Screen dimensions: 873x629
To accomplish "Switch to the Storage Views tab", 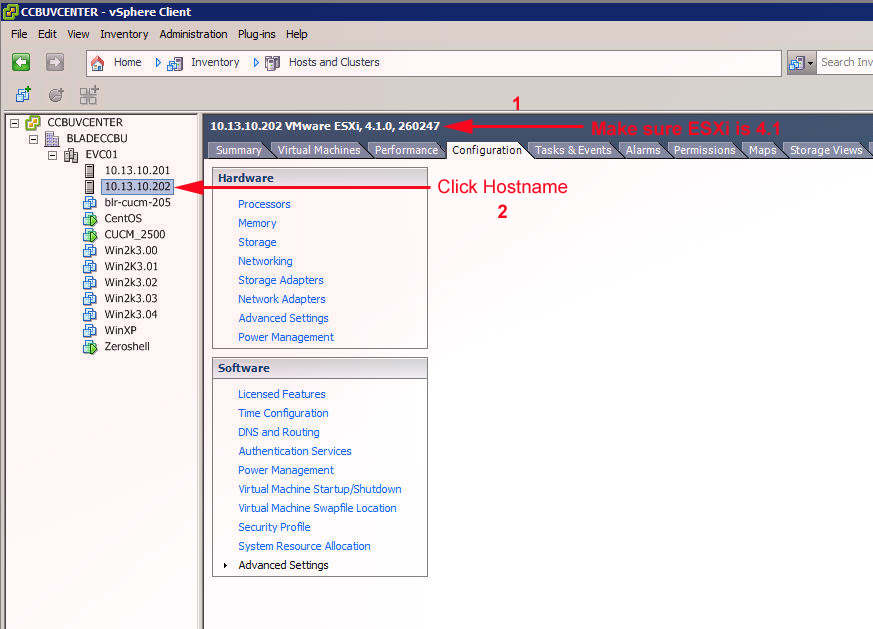I will point(826,150).
